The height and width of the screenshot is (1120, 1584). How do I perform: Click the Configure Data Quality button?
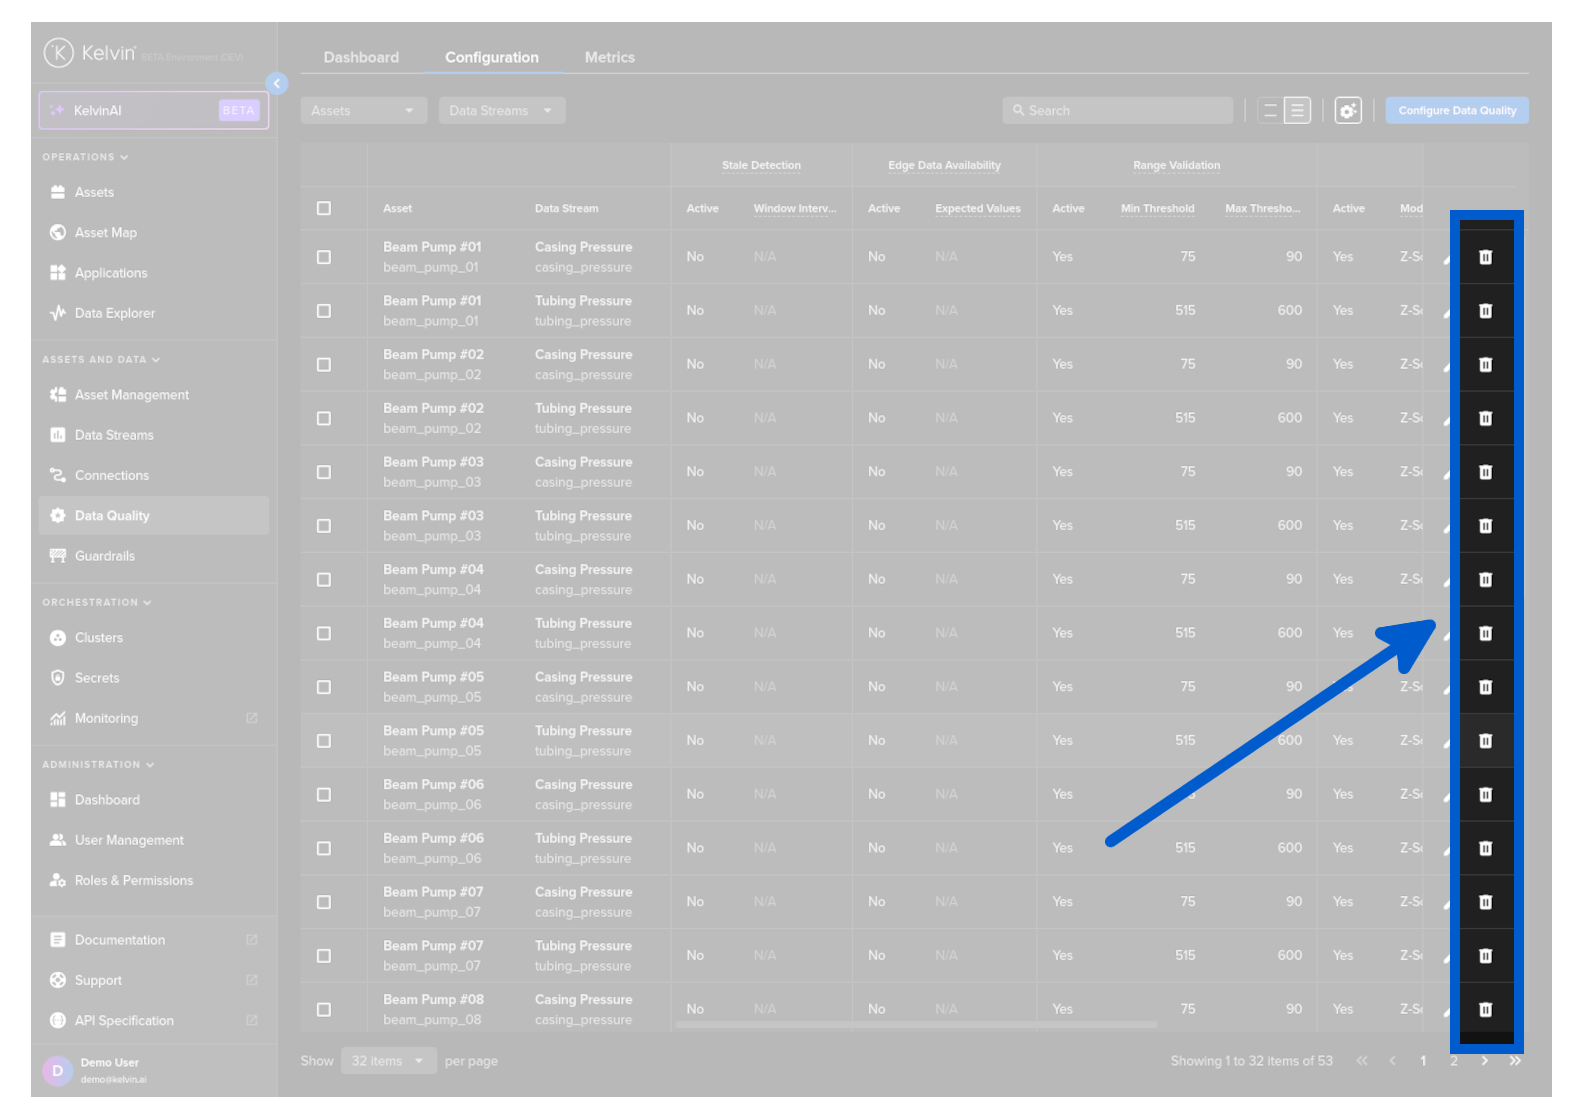(1456, 111)
